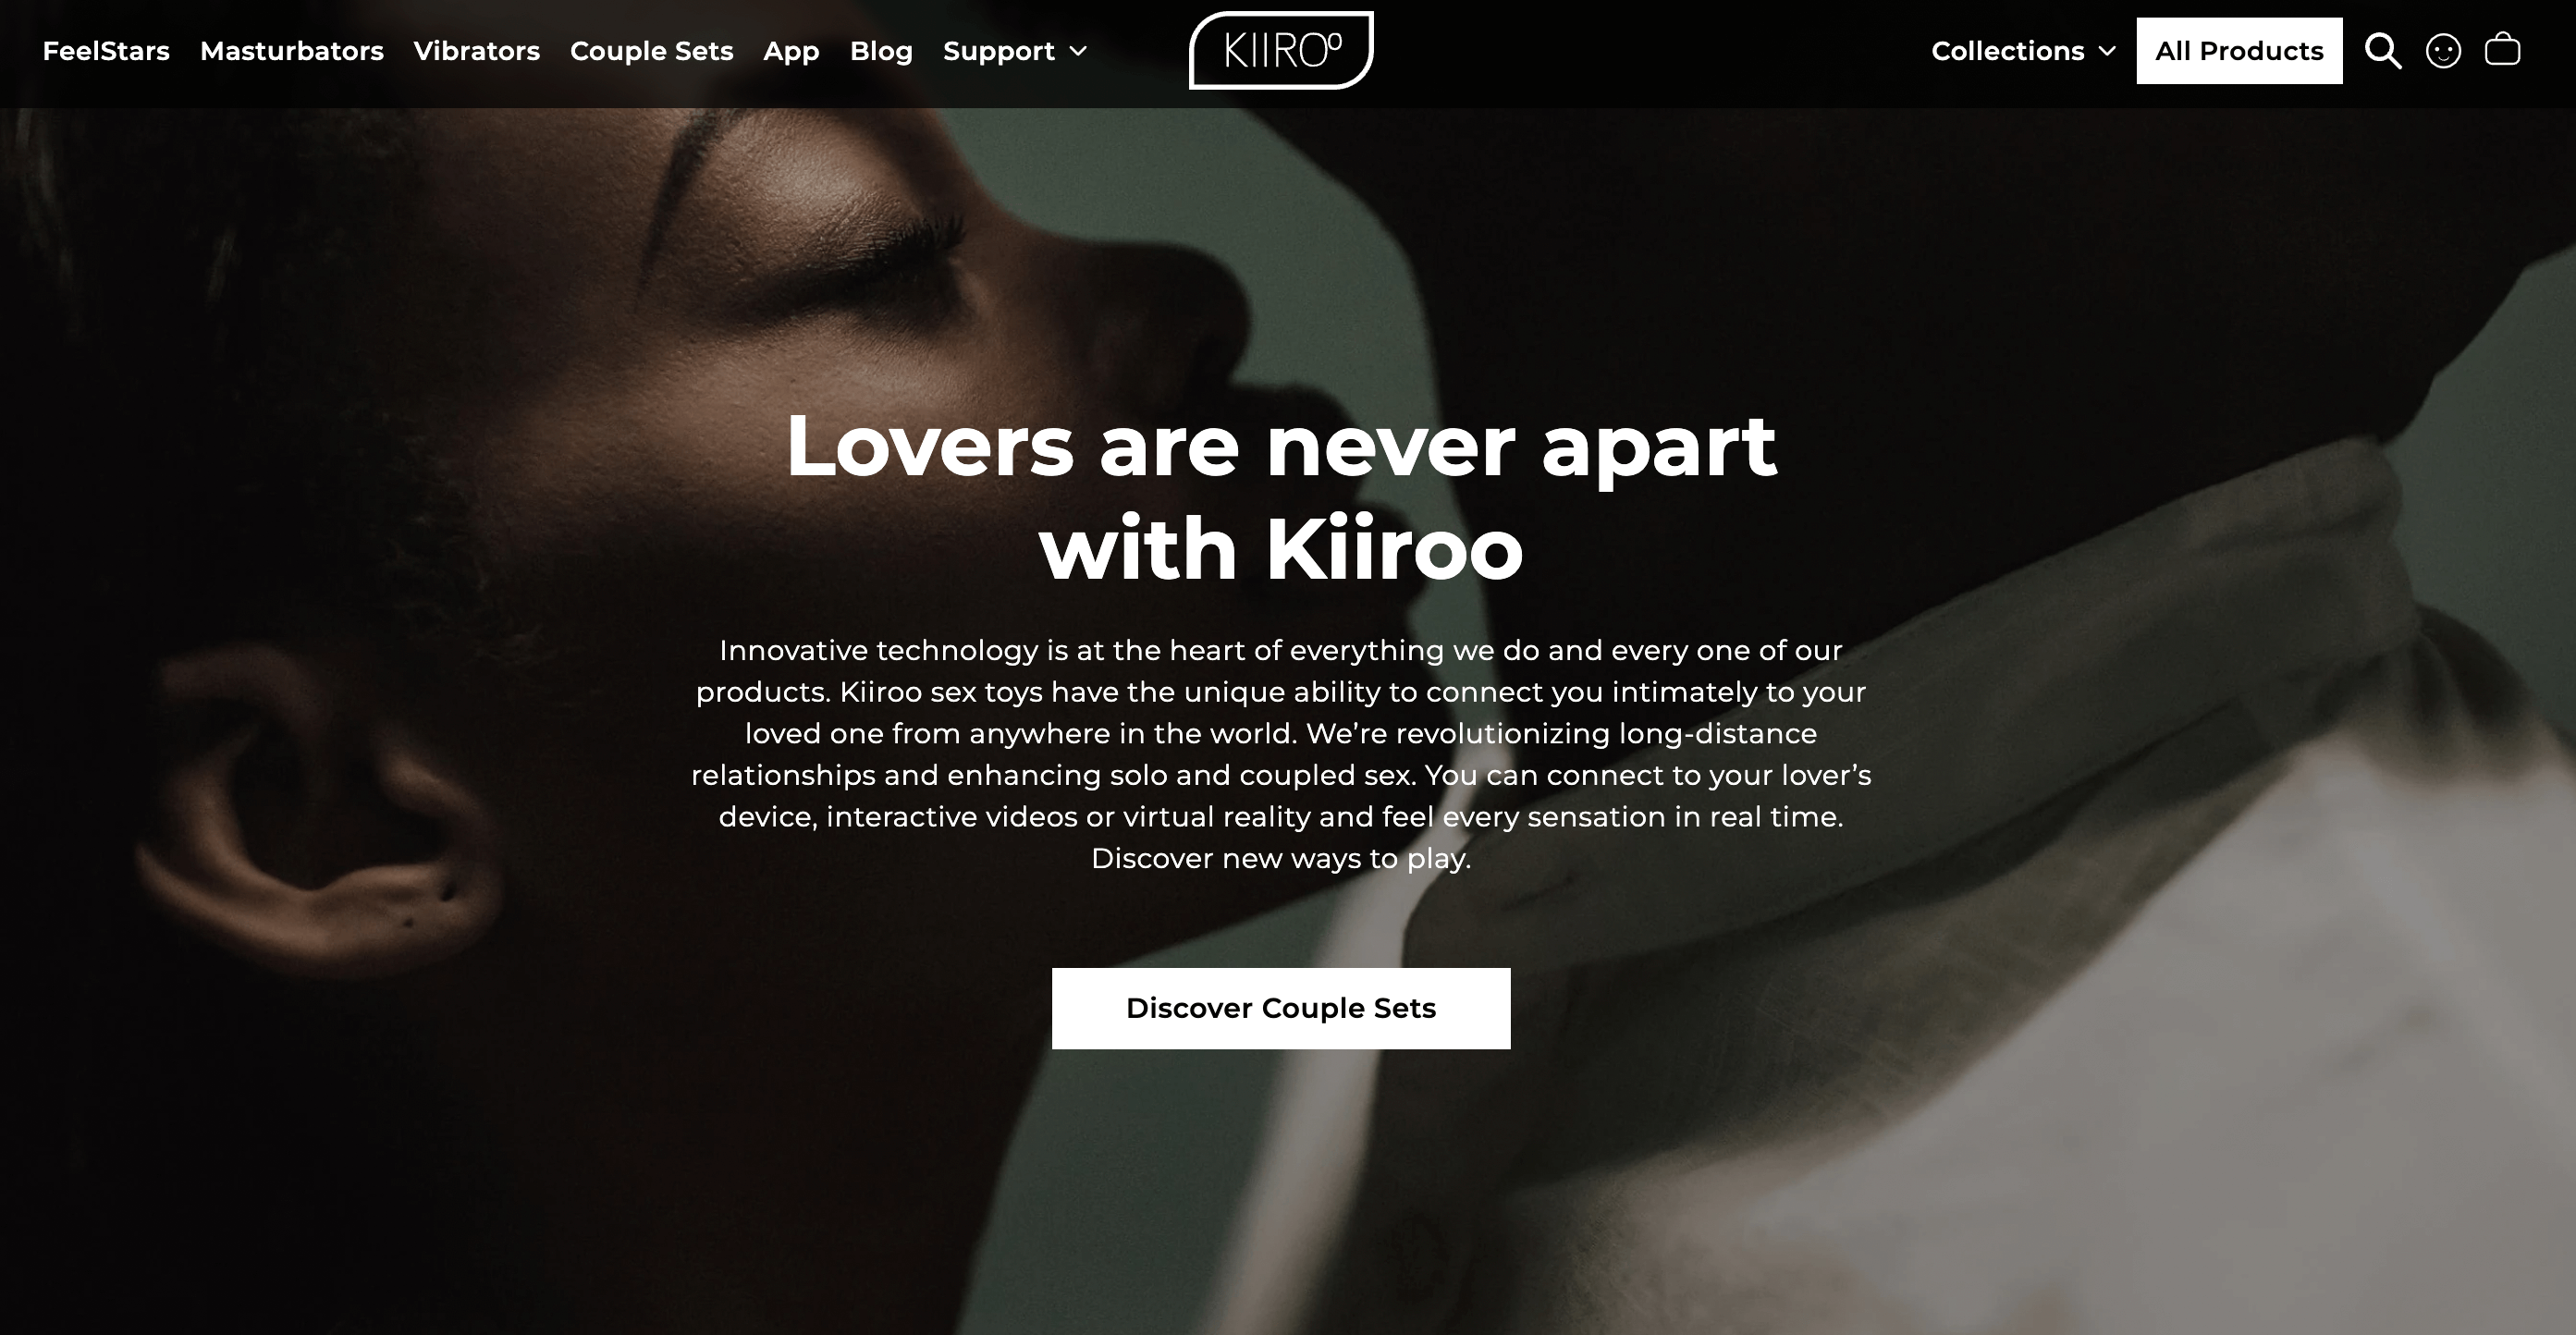Click the smiley account icon

pos(2443,51)
